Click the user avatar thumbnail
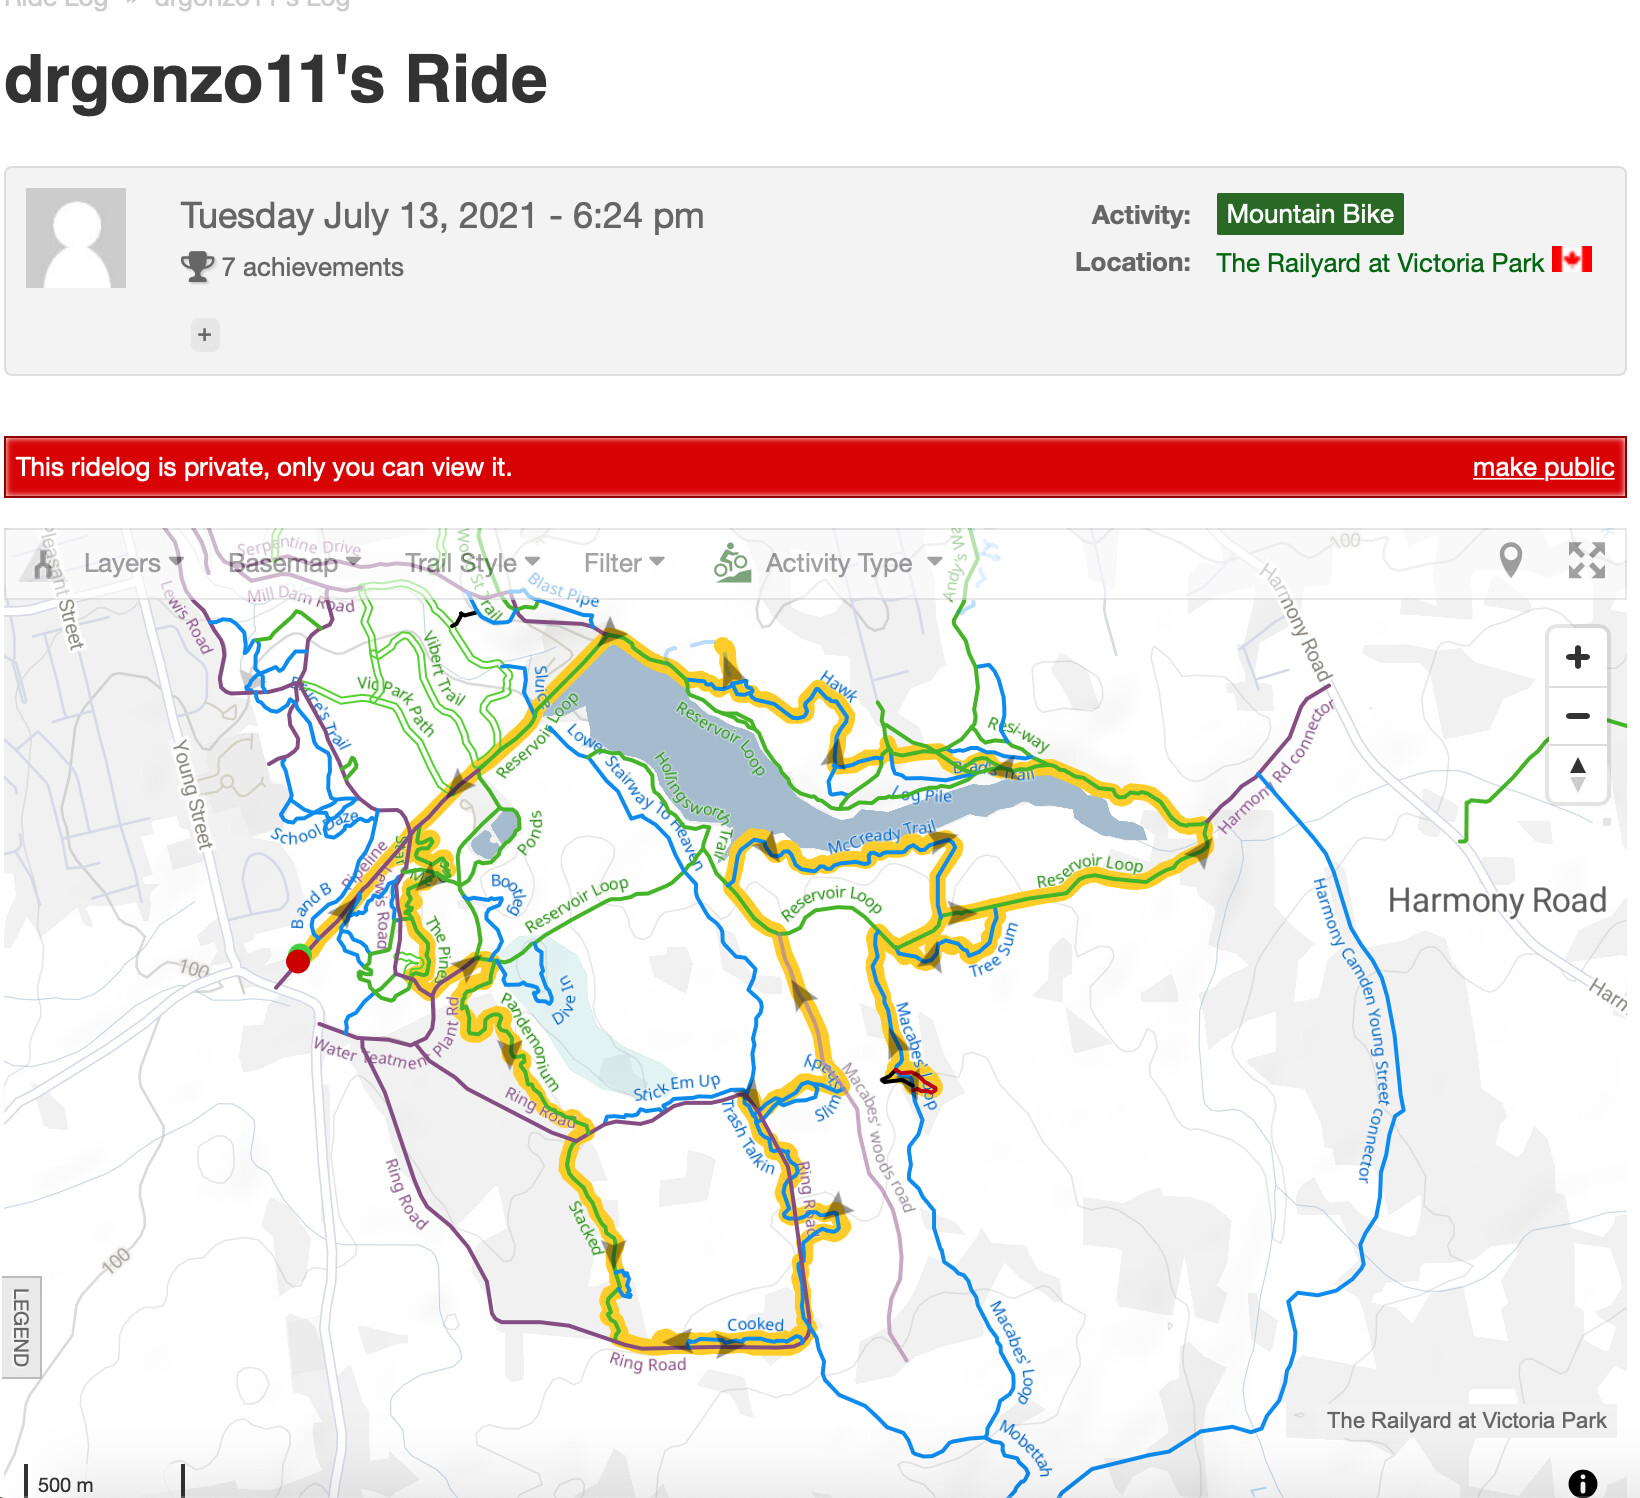The image size is (1640, 1498). (x=76, y=238)
